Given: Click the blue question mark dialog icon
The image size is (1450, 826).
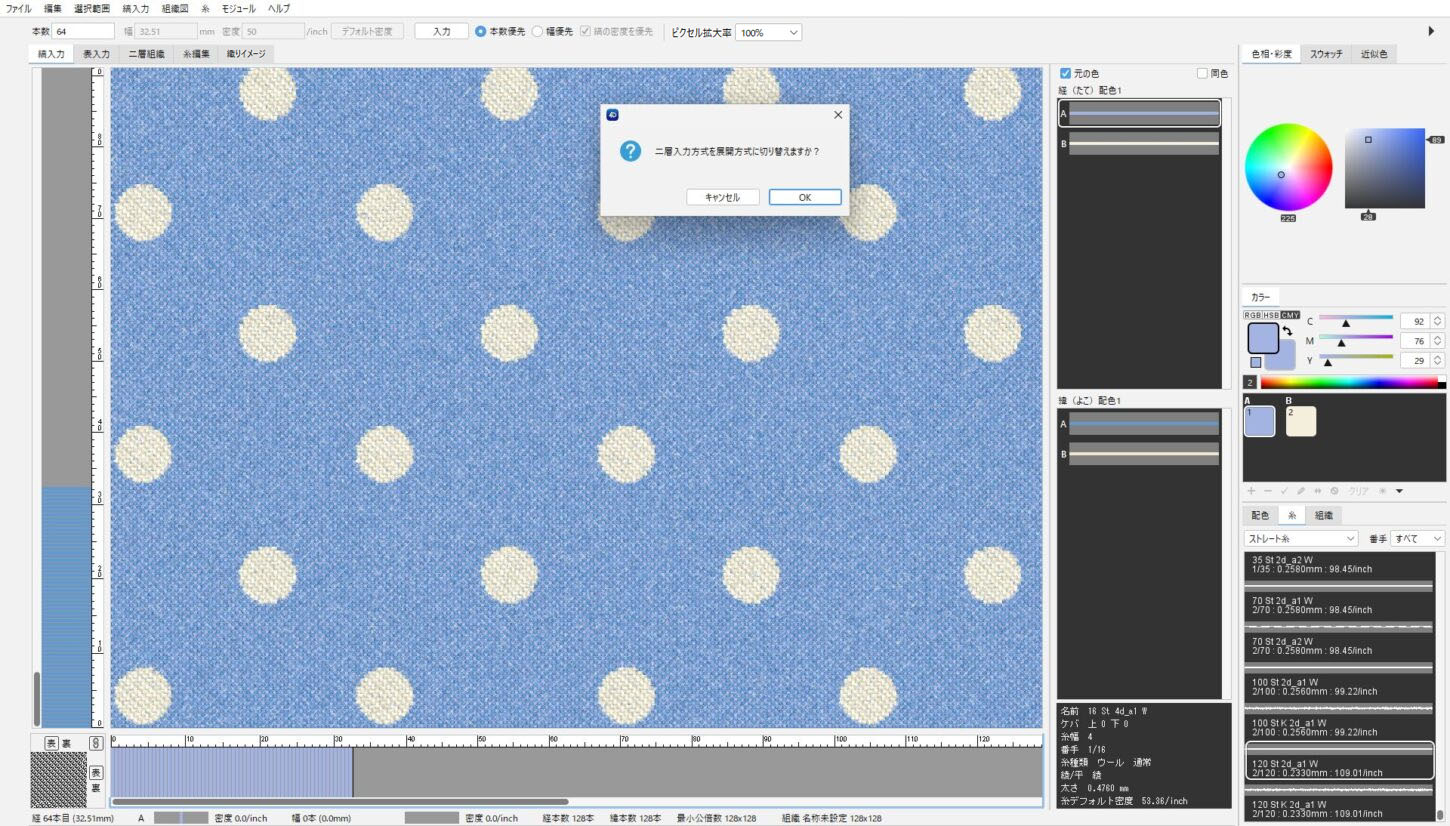Looking at the screenshot, I should 630,151.
